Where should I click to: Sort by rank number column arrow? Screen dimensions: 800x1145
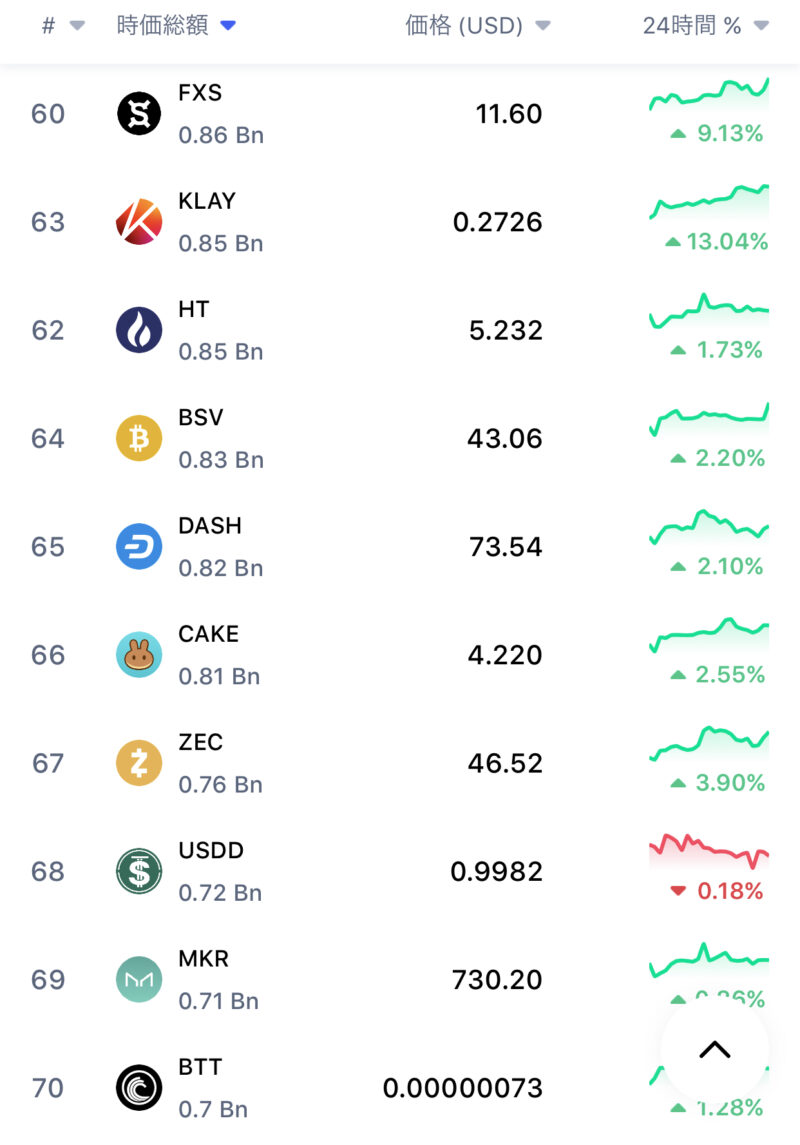77,26
